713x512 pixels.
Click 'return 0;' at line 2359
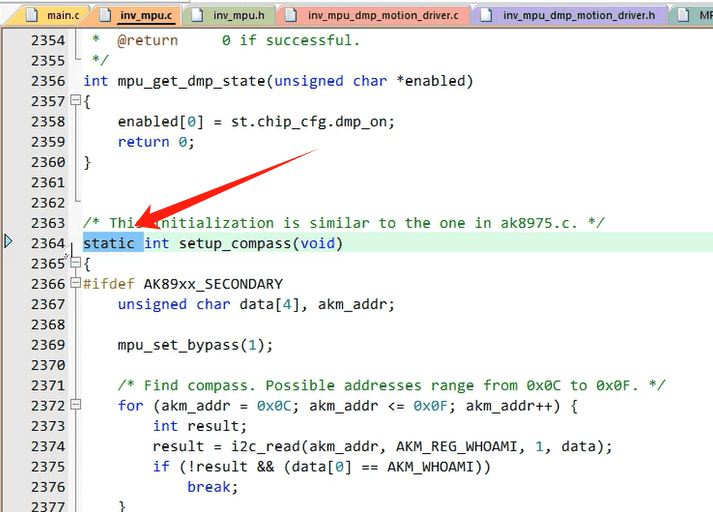156,142
